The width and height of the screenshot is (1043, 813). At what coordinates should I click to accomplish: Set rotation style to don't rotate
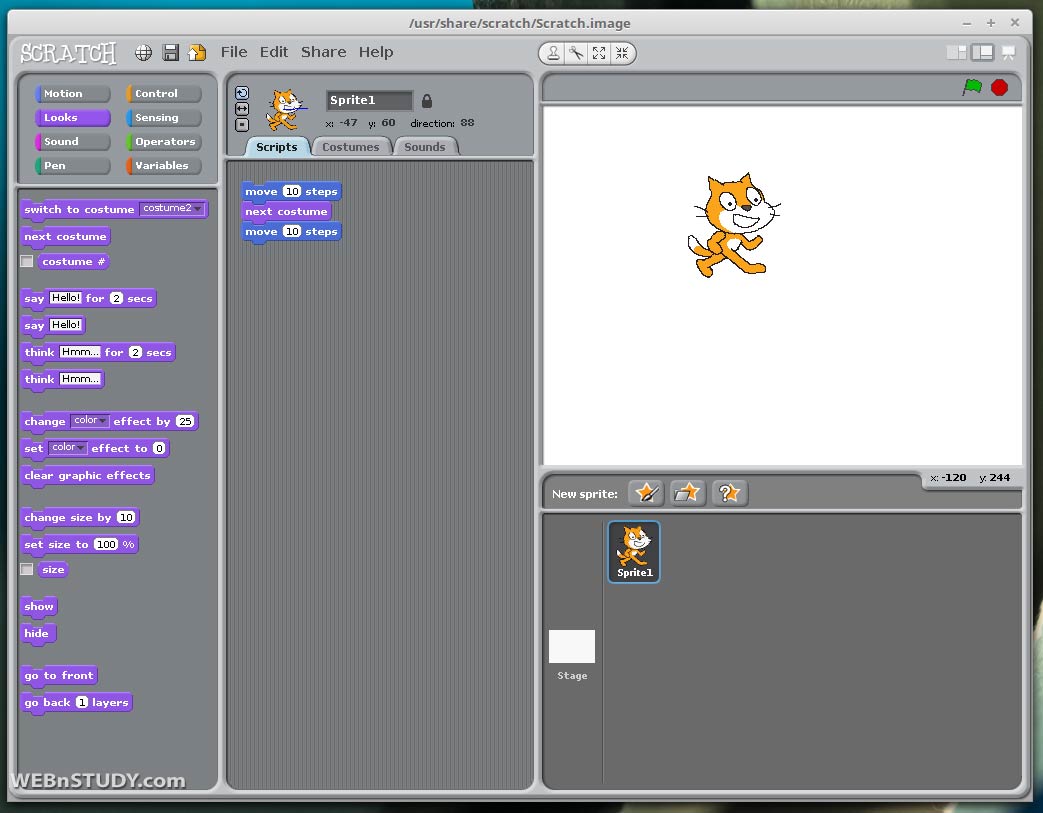(x=242, y=124)
